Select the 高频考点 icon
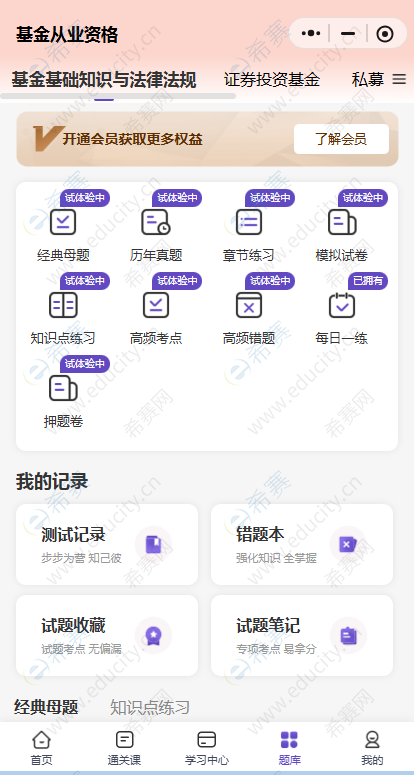The width and height of the screenshot is (414, 775). (156, 305)
